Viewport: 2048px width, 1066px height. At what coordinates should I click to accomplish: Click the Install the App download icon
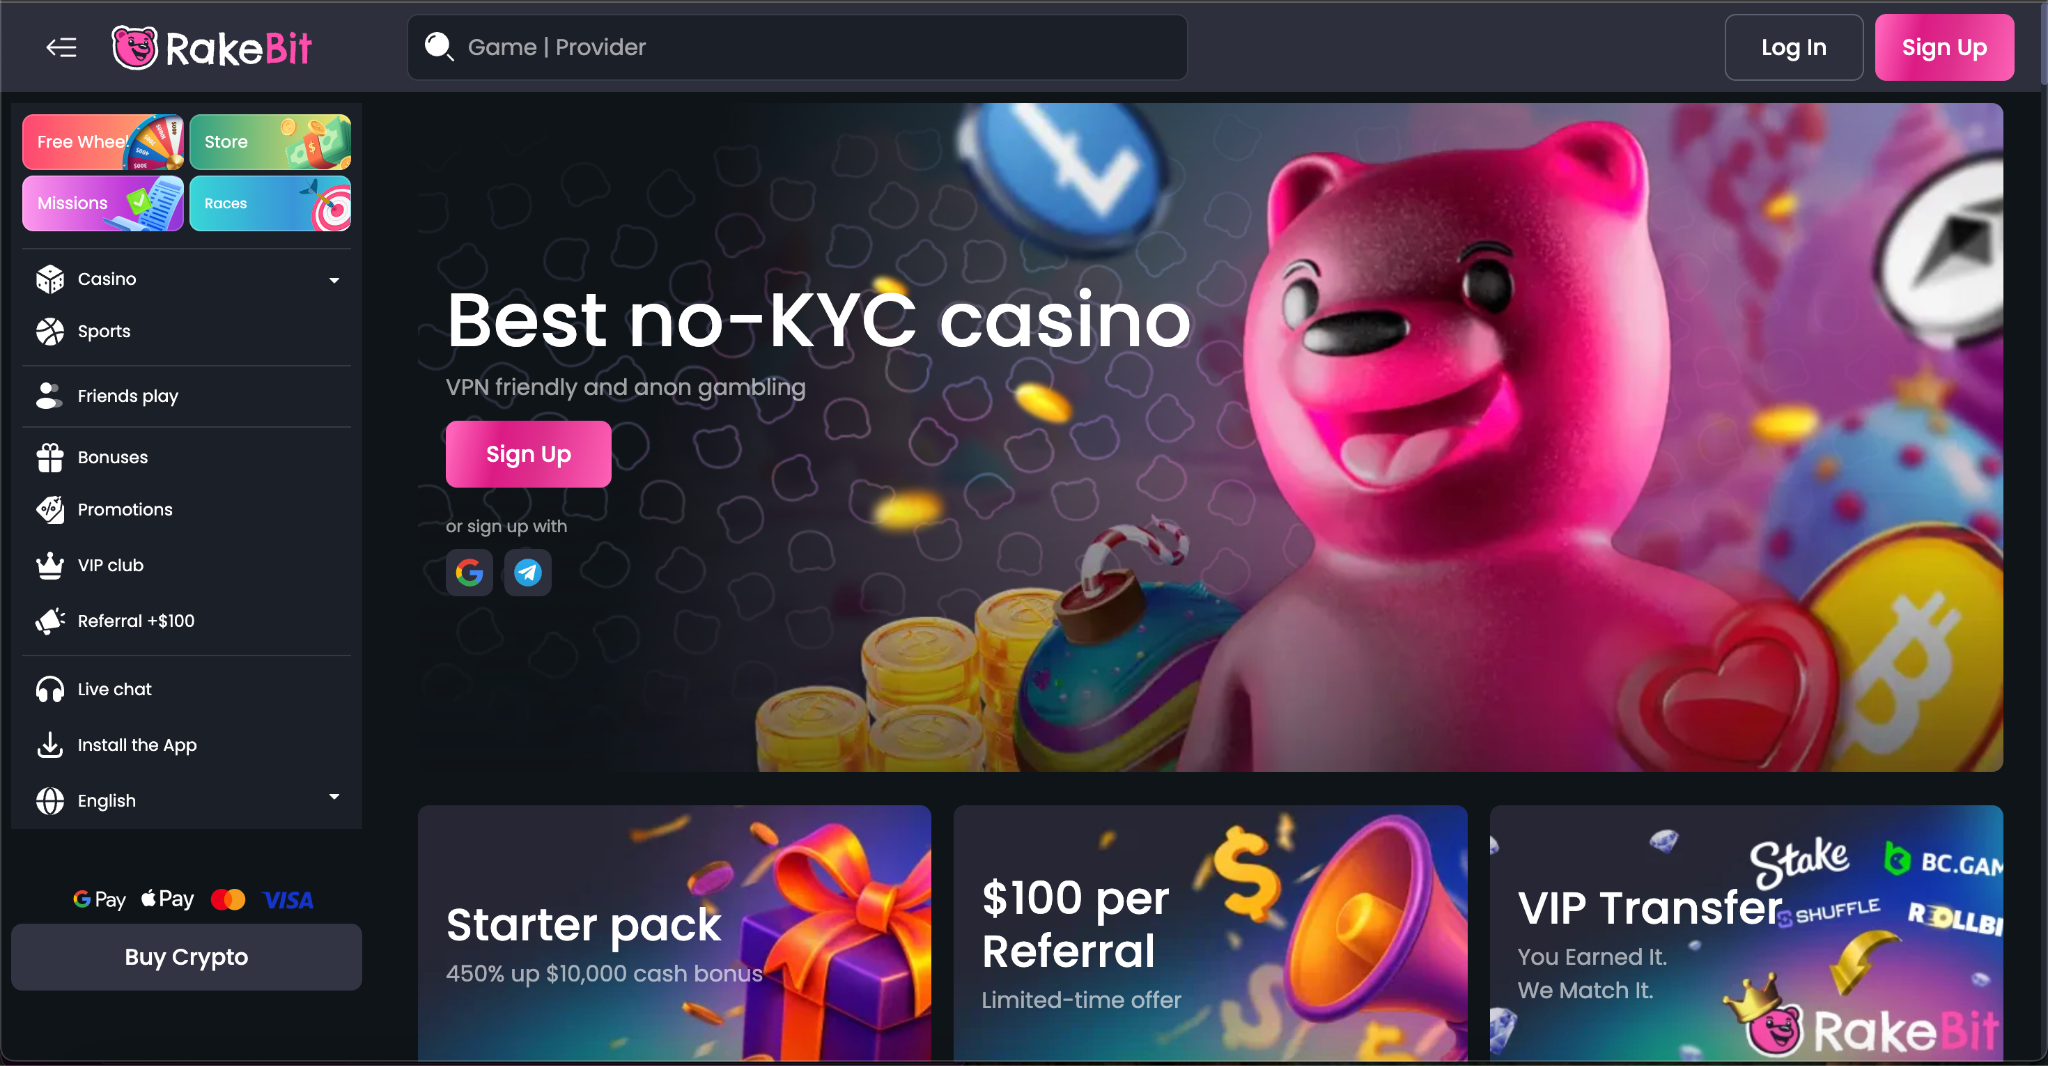click(x=50, y=745)
